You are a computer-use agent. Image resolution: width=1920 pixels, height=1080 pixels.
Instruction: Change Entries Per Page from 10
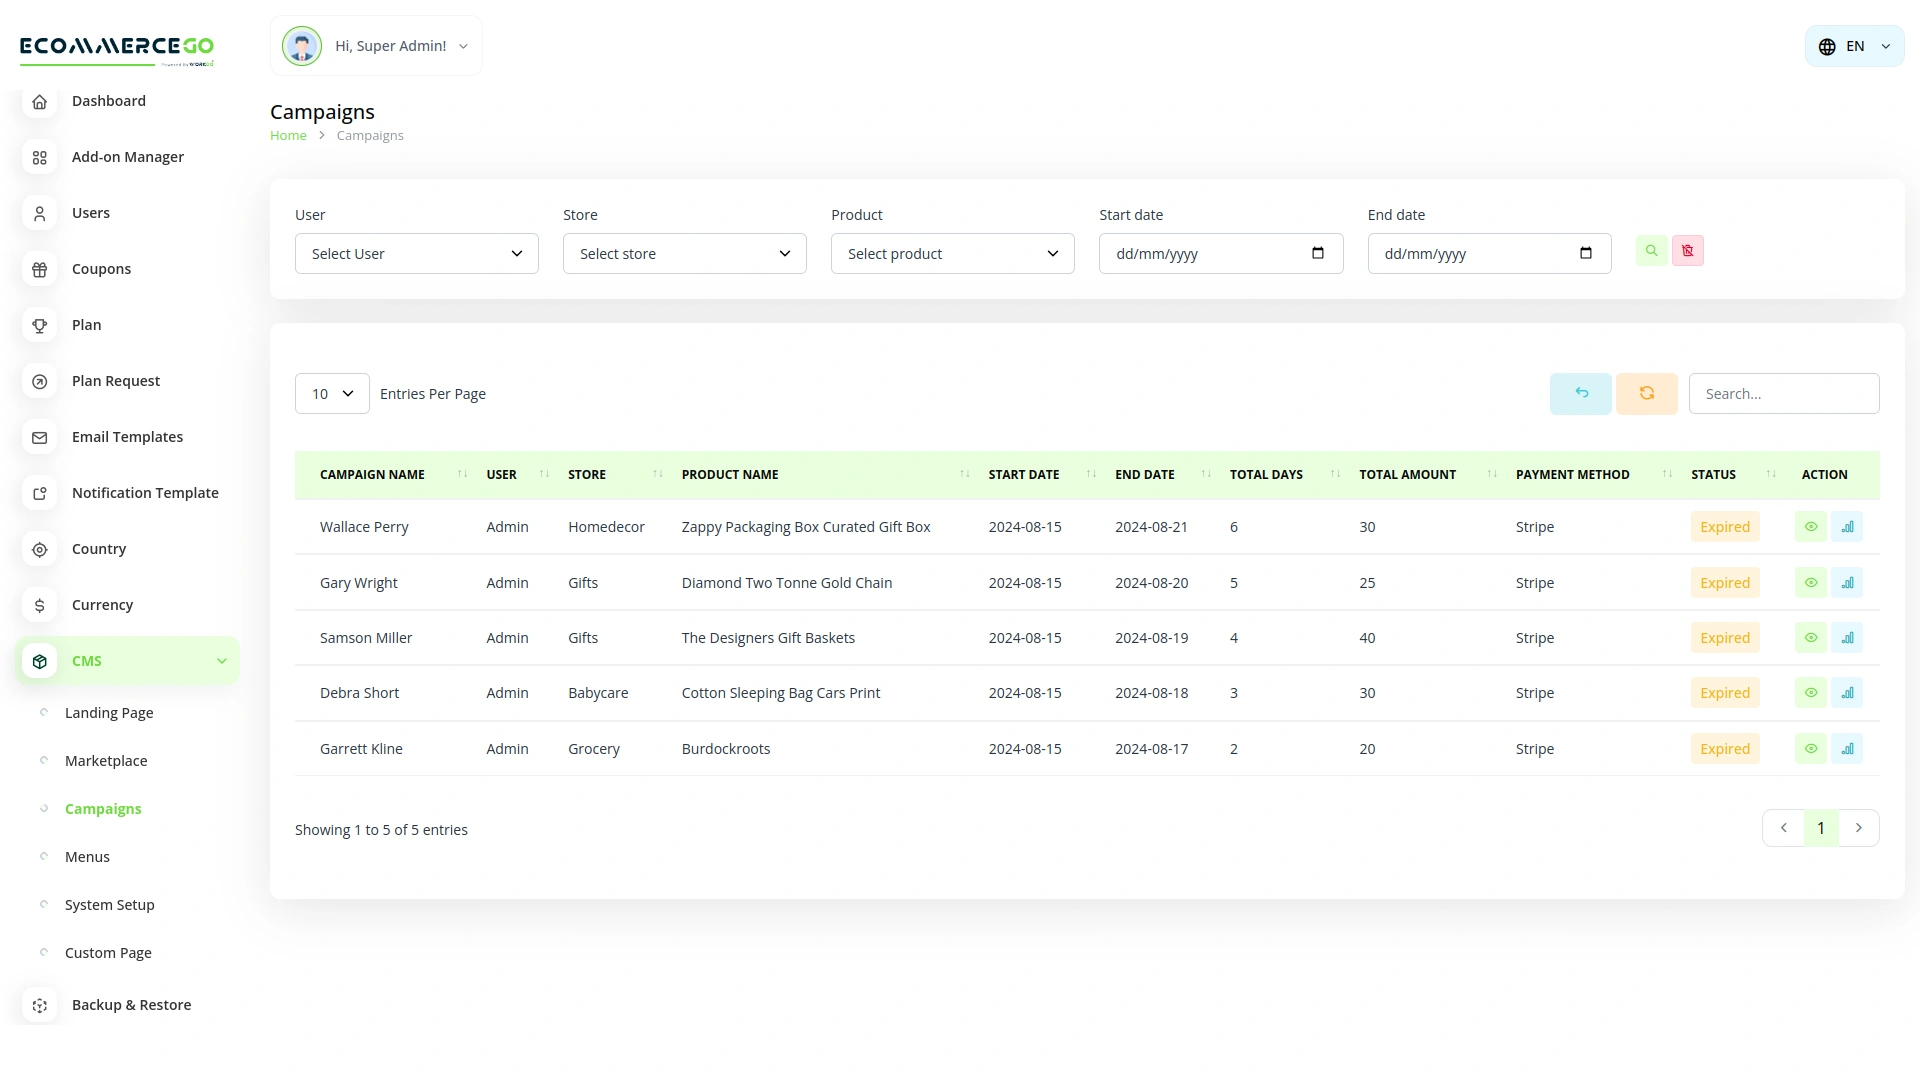coord(331,393)
